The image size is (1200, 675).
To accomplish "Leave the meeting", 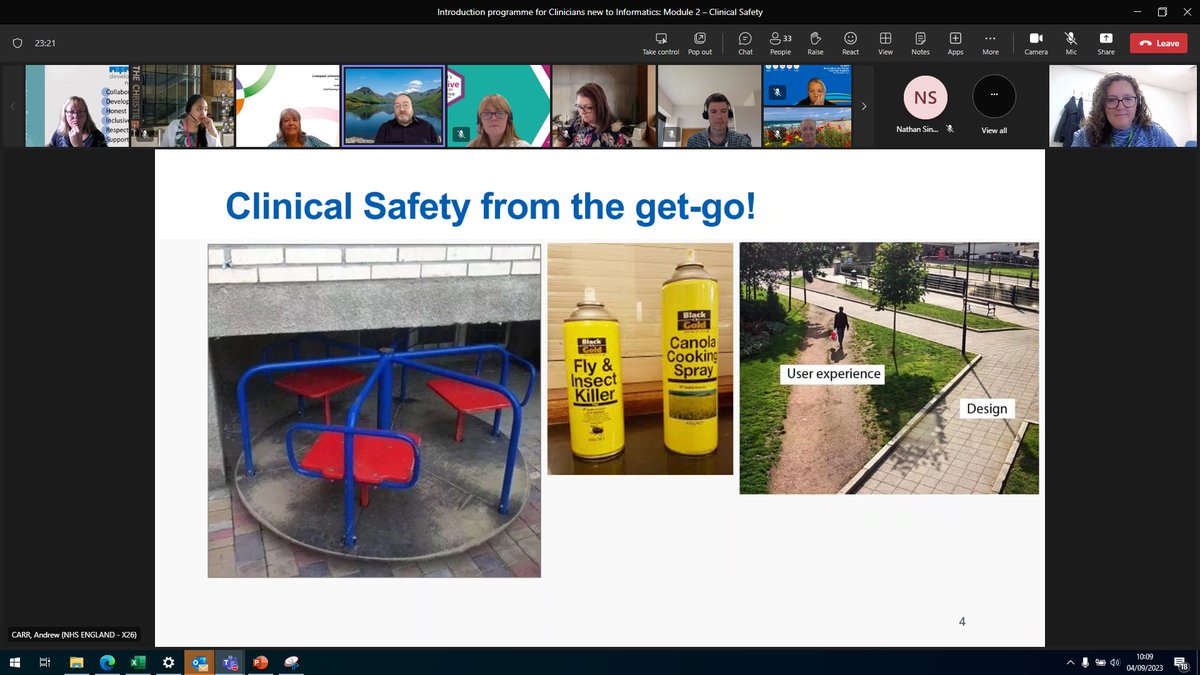I will tap(1159, 43).
